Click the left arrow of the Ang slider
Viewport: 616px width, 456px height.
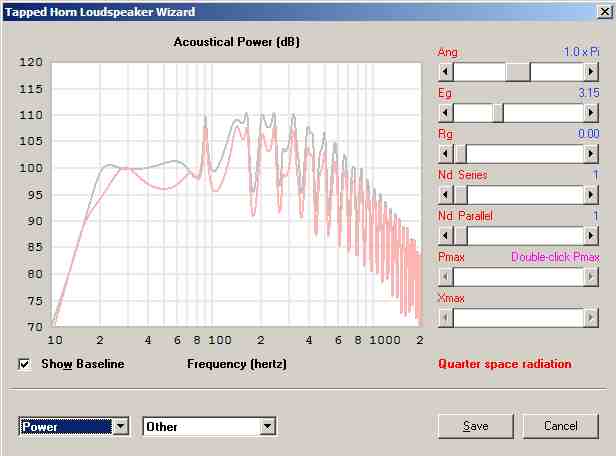point(446,72)
